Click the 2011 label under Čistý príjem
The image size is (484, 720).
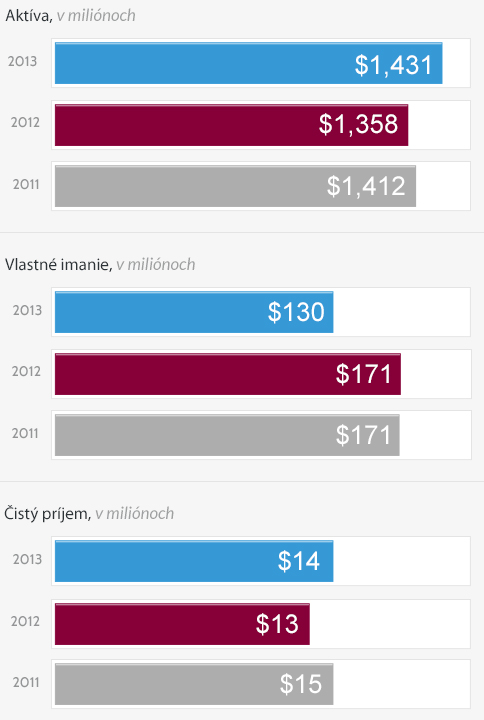(26, 682)
